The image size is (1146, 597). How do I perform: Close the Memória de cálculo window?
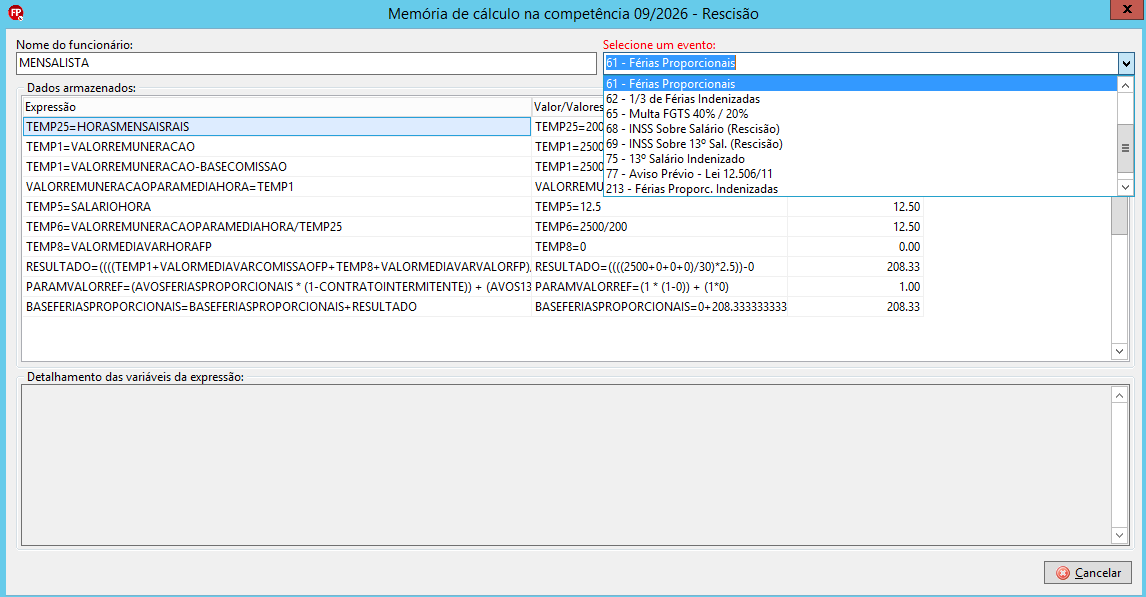coord(1127,9)
